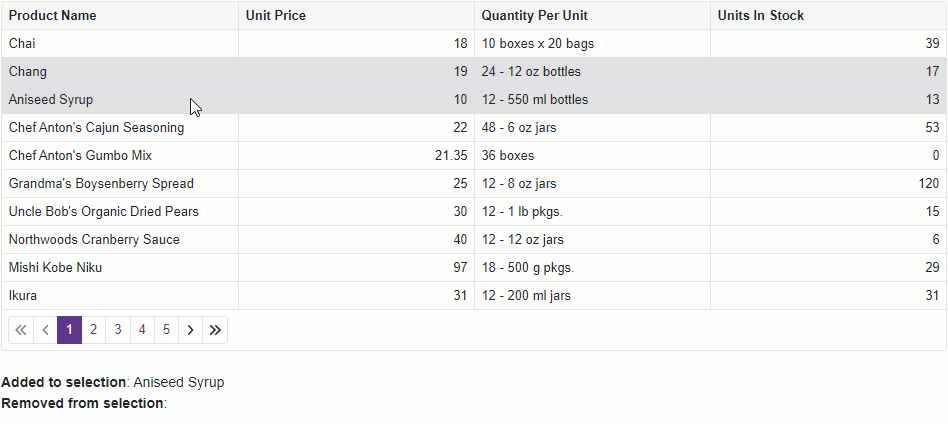
Task: Click the Product Name column header
Action: click(120, 16)
